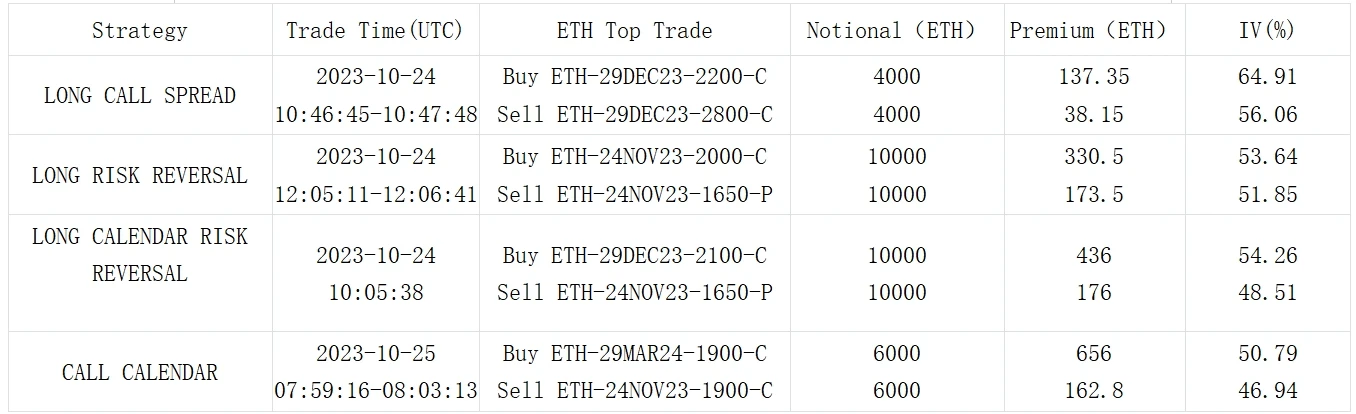Select the Notional (ETH) column header
Image resolution: width=1356 pixels, height=414 pixels.
[891, 31]
